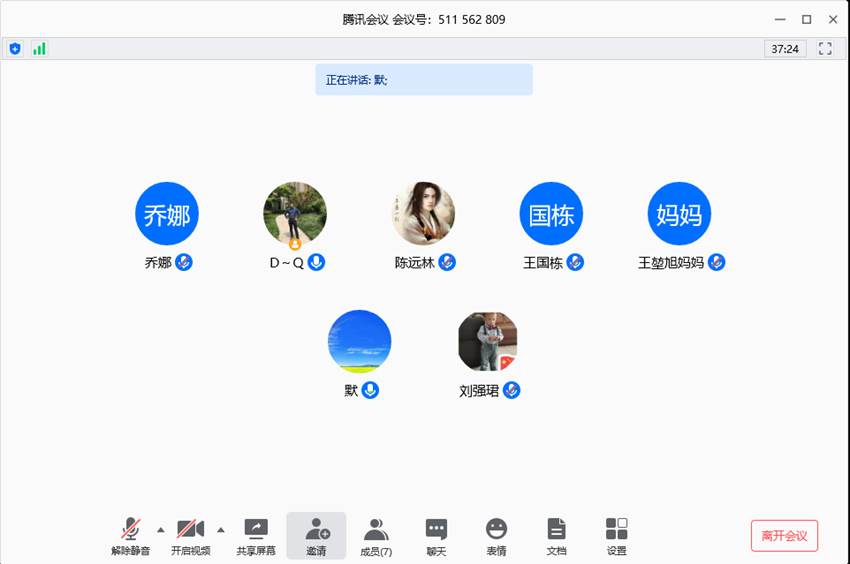Screen dimensions: 850x564
Task: Expand video options arrow beside 开启视频
Action: pyautogui.click(x=221, y=530)
